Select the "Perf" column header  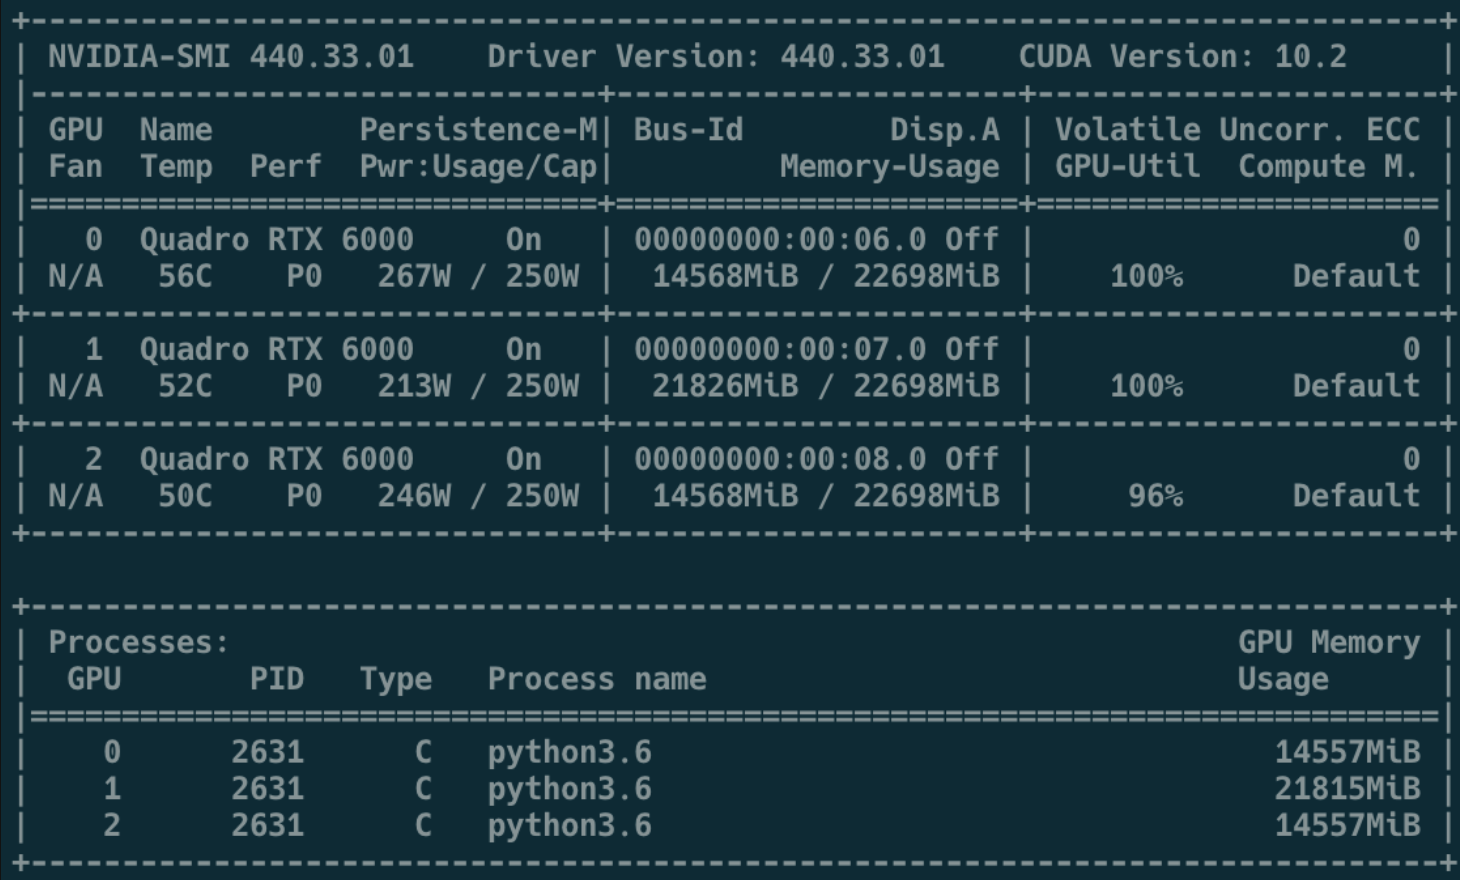click(x=286, y=166)
